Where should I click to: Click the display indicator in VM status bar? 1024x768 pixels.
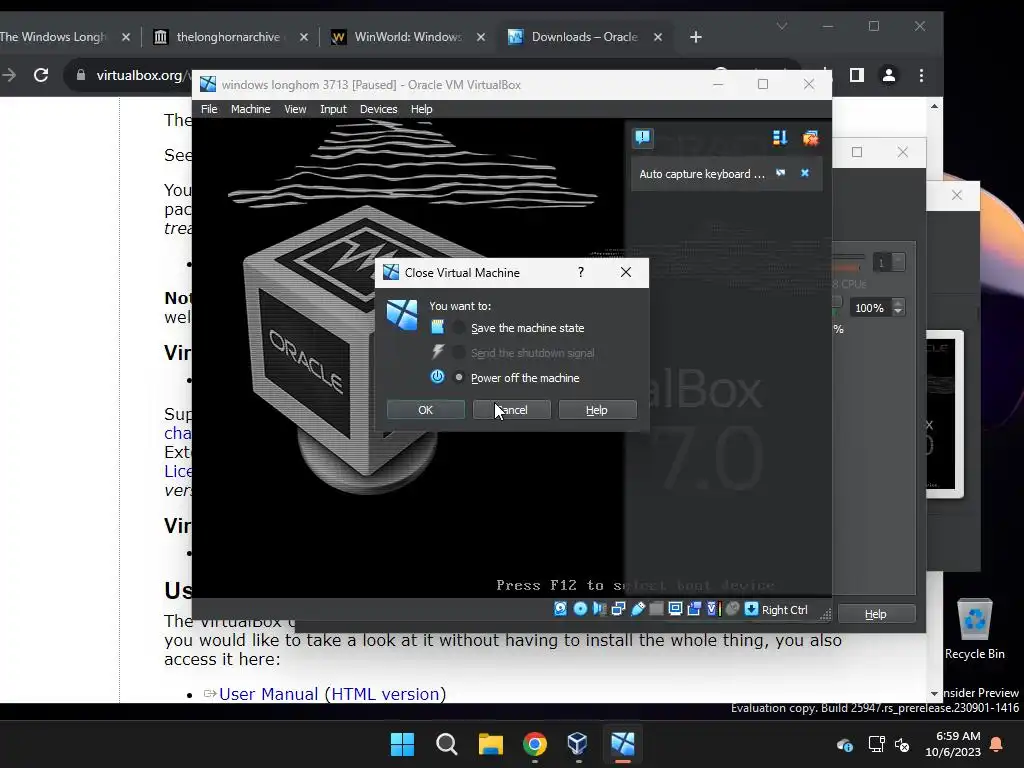tap(675, 609)
